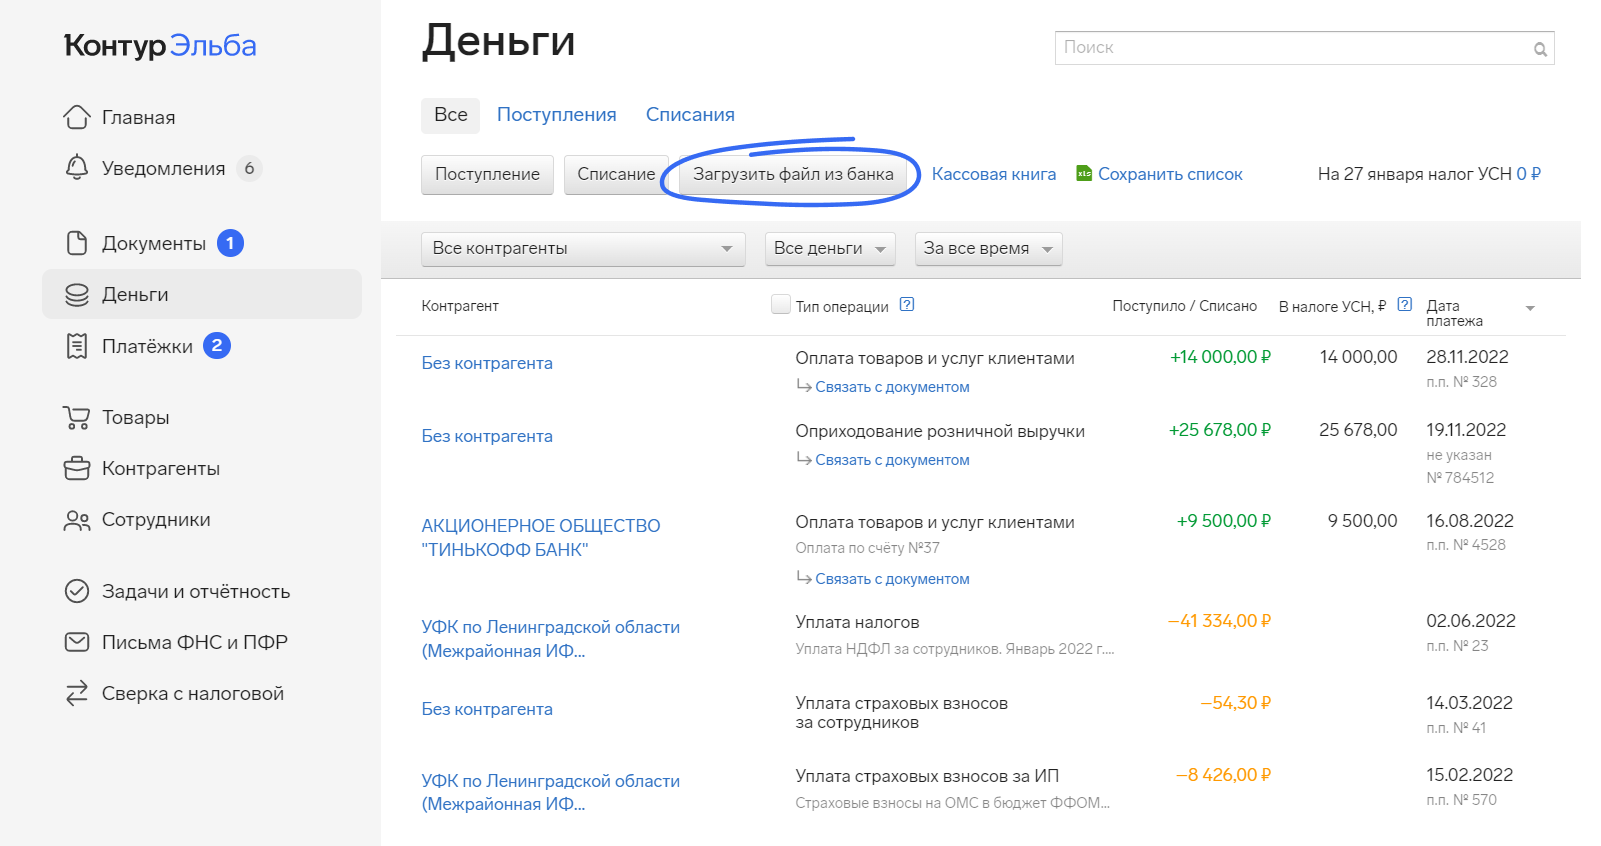Open АКЦИОНЕРНОЕ ОБЩЕСТВО ТИНЬКОФФ БАНК contractor

pos(541,538)
